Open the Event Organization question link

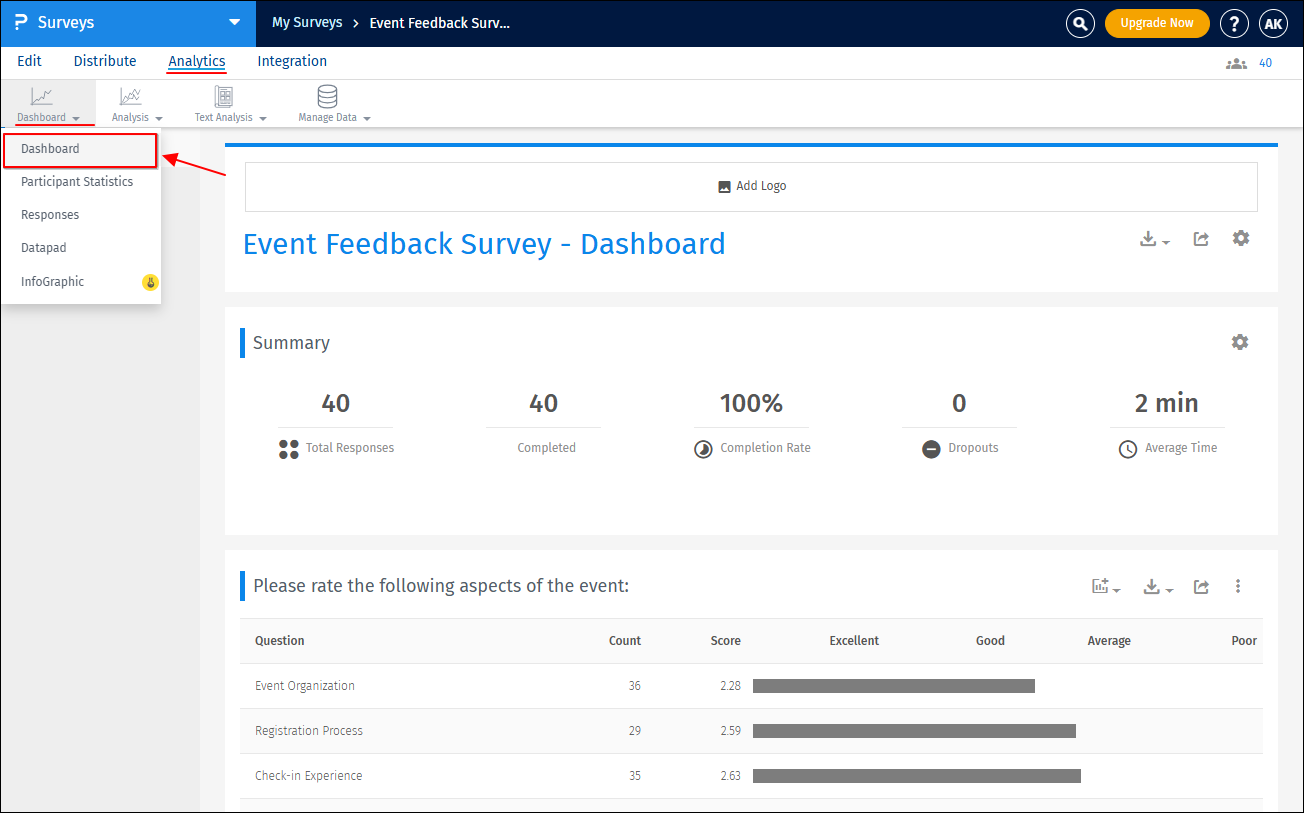[x=304, y=686]
